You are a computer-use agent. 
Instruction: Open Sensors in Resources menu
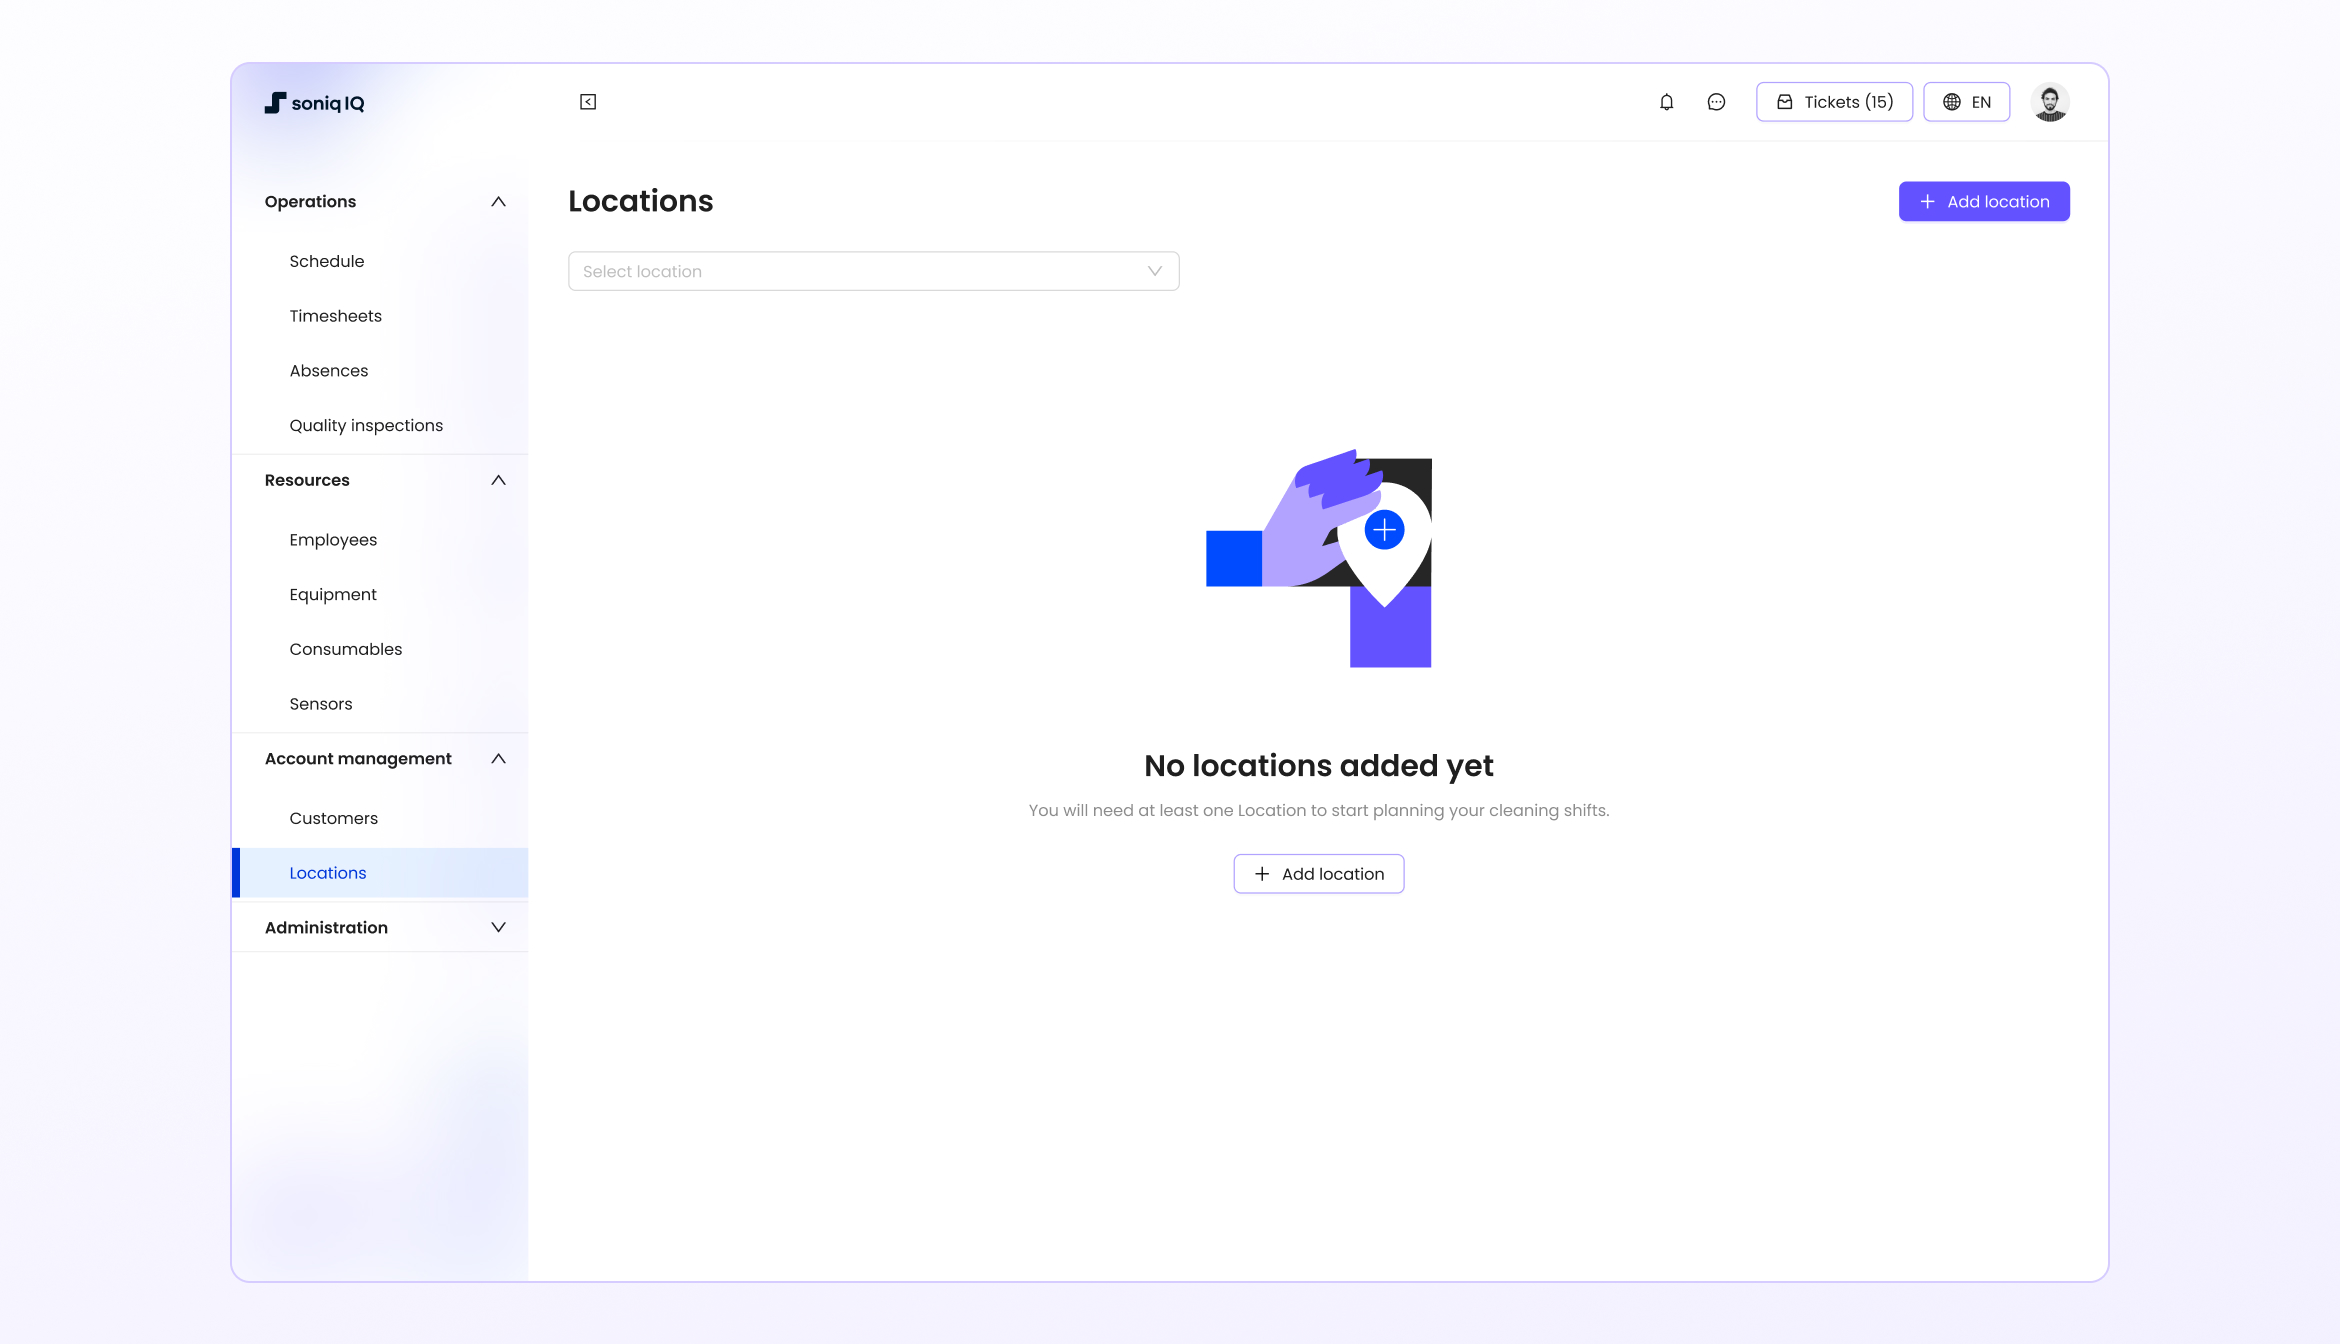pos(321,704)
